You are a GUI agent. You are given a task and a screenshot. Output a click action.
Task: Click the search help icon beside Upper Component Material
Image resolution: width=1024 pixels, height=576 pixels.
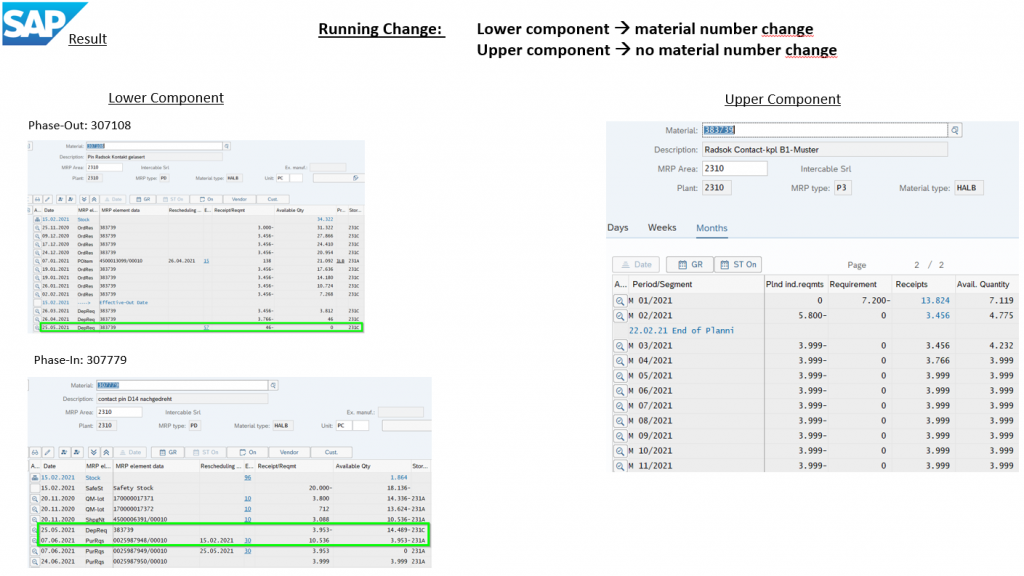click(955, 130)
